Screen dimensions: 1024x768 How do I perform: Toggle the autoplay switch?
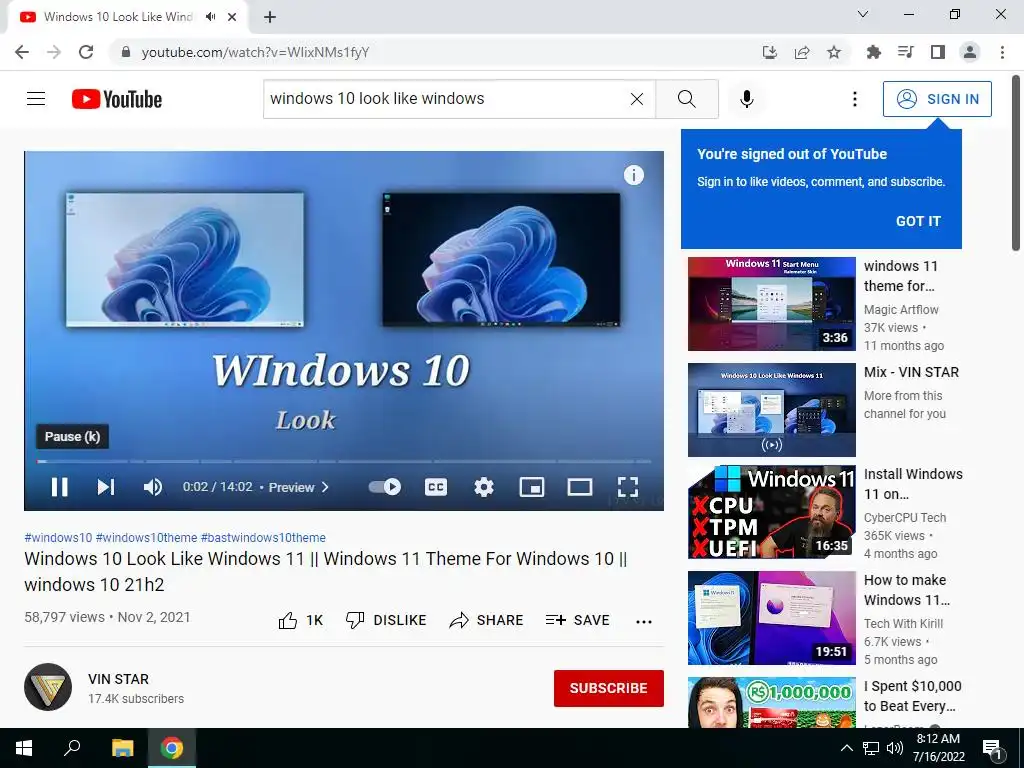[385, 487]
